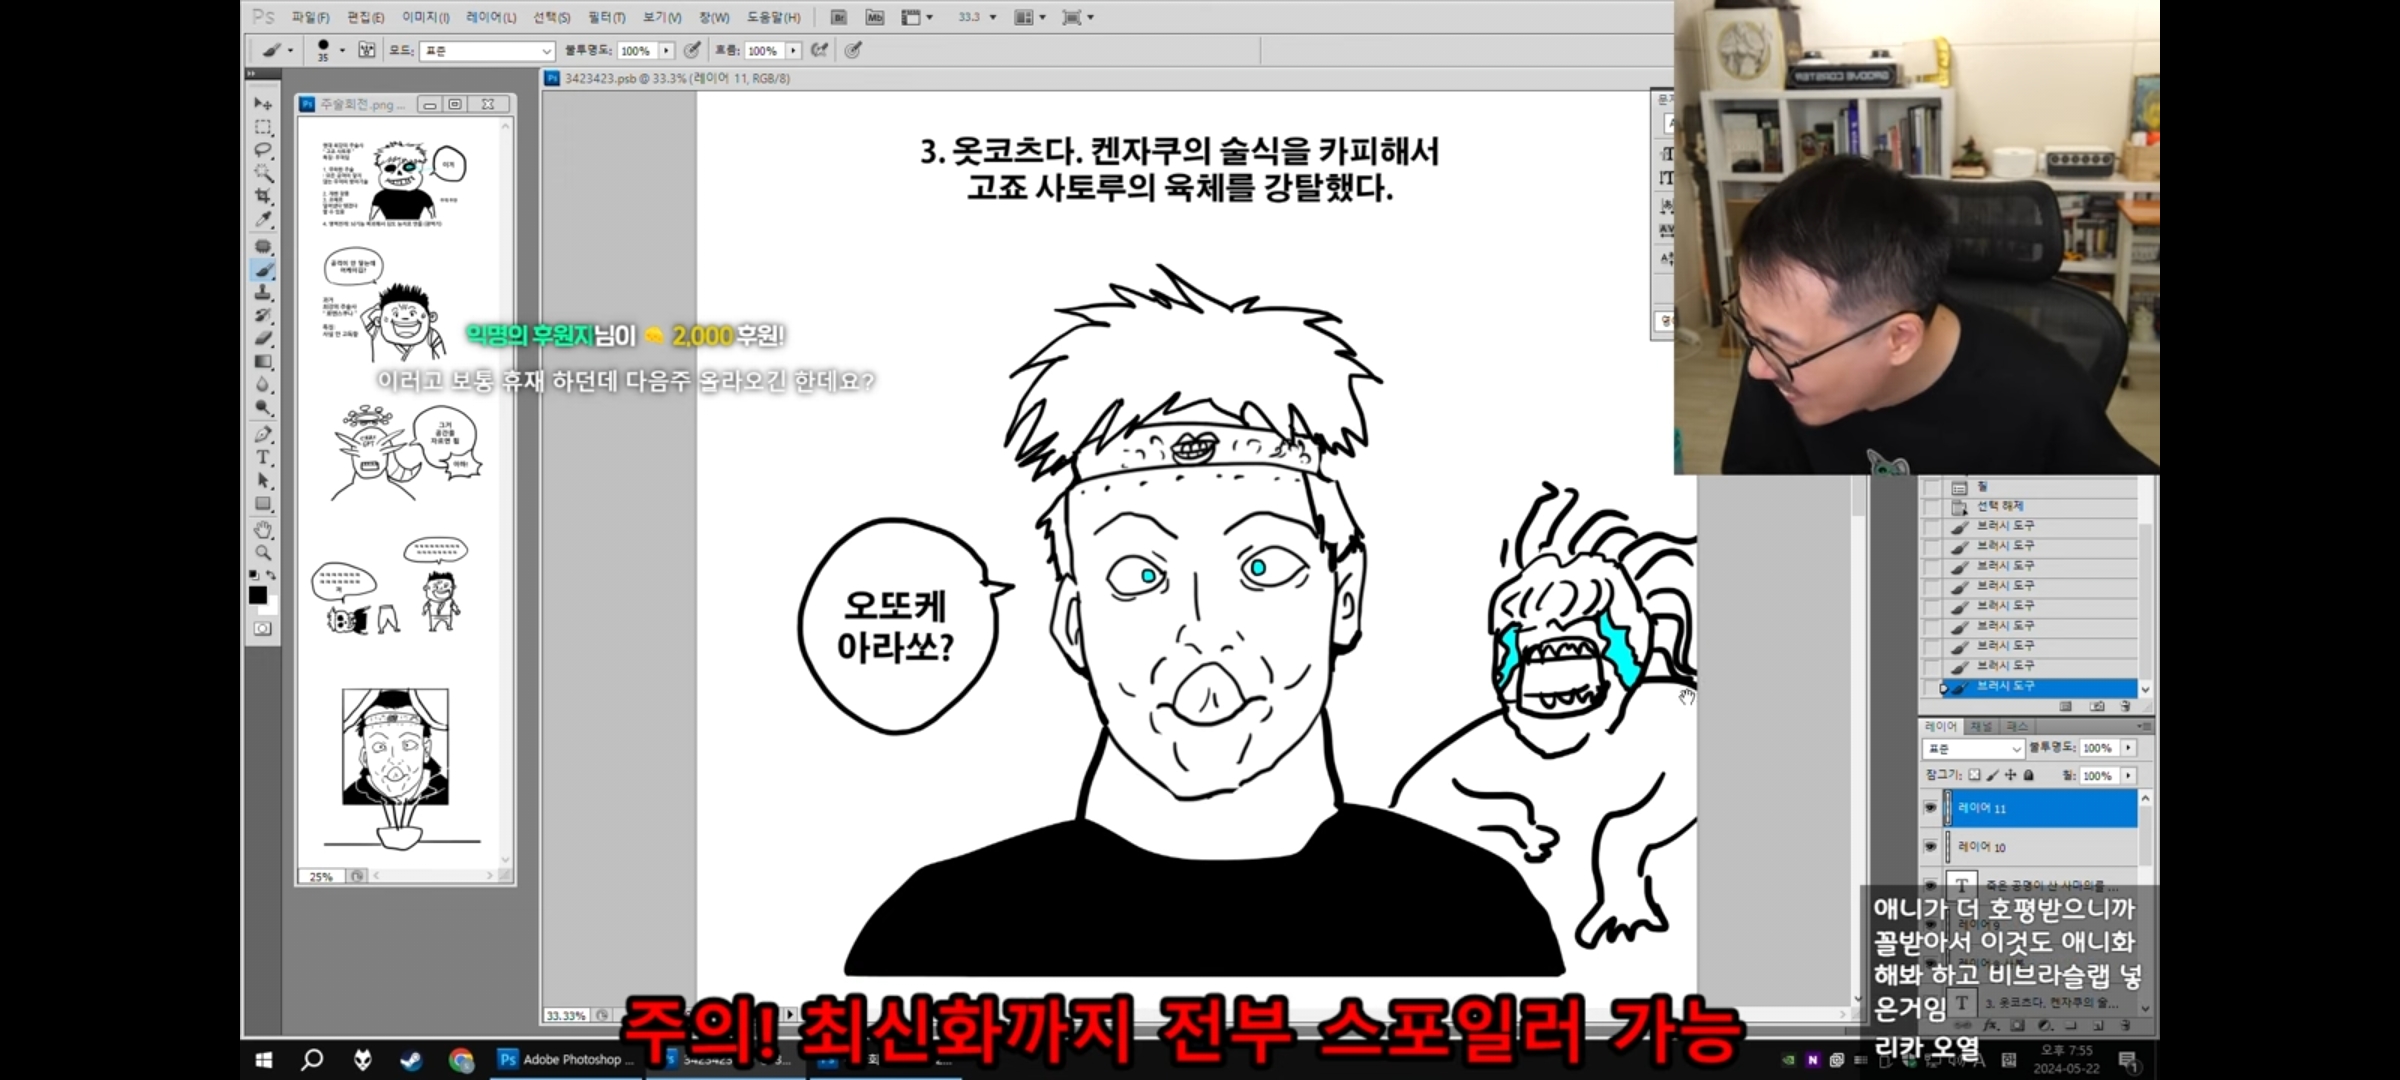Open the 이미지(I) menu
The width and height of the screenshot is (2400, 1080).
[x=425, y=17]
